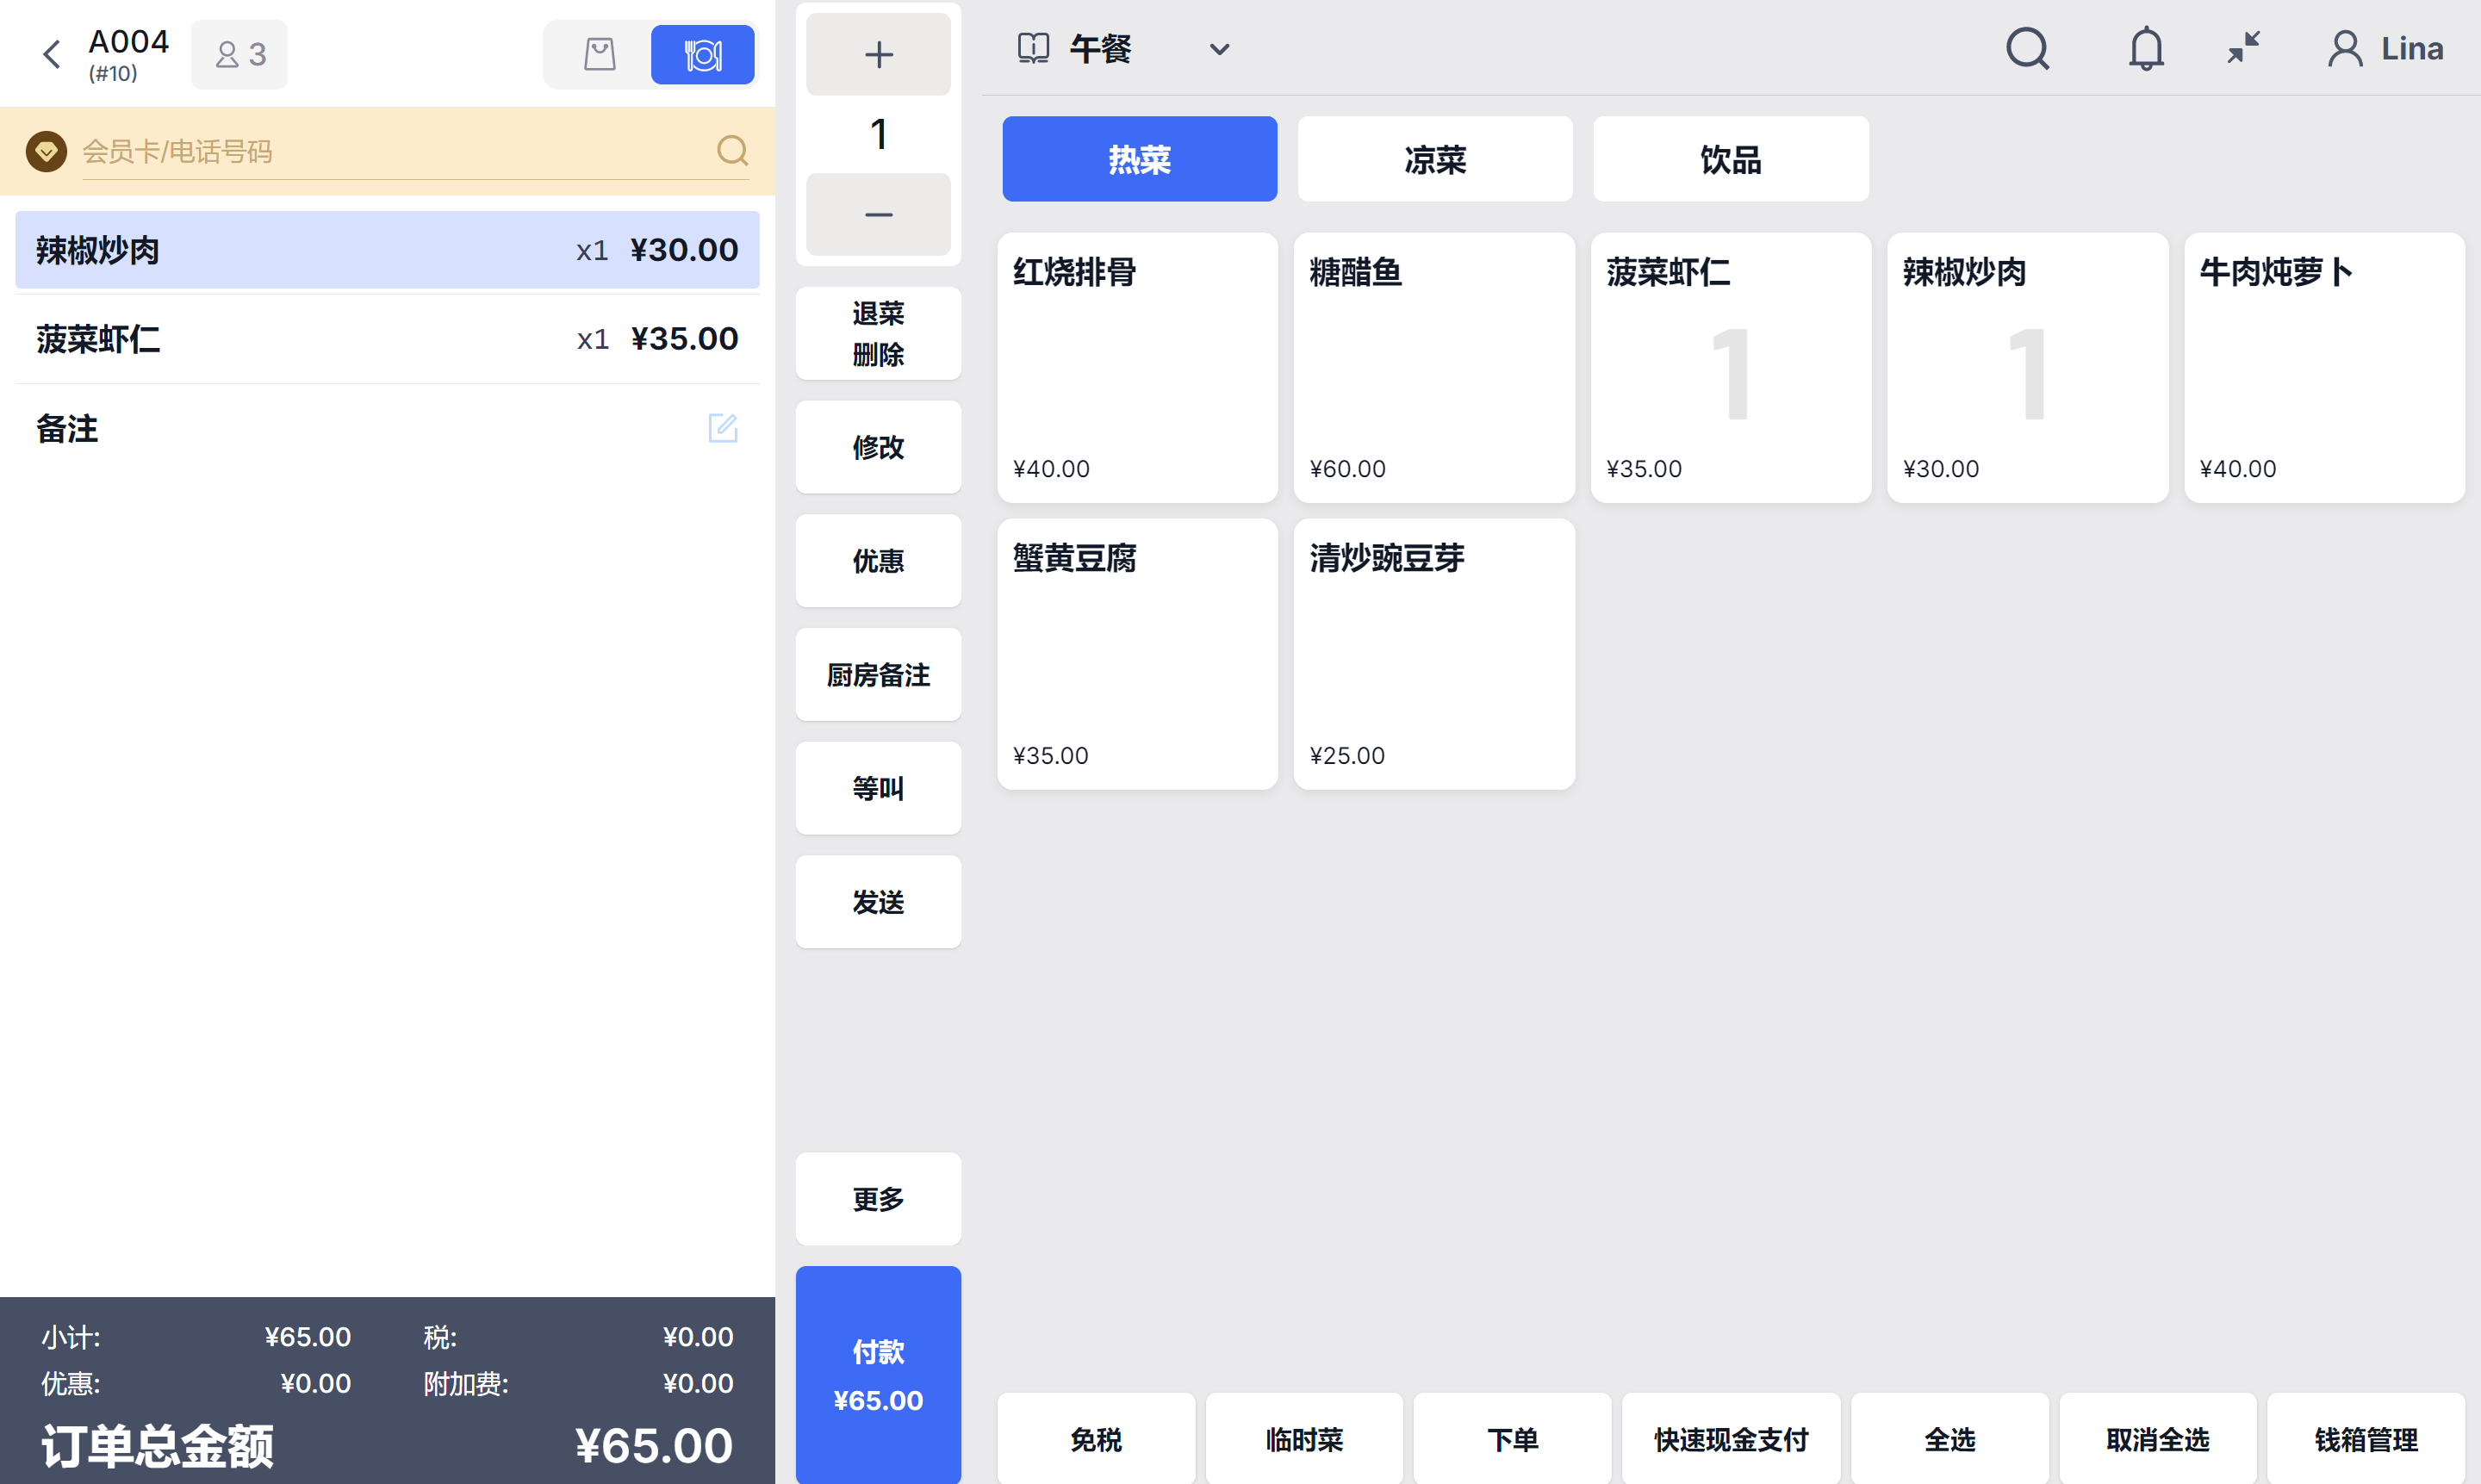The height and width of the screenshot is (1484, 2481).
Task: Click the 下单 place order button
Action: [x=1512, y=1439]
